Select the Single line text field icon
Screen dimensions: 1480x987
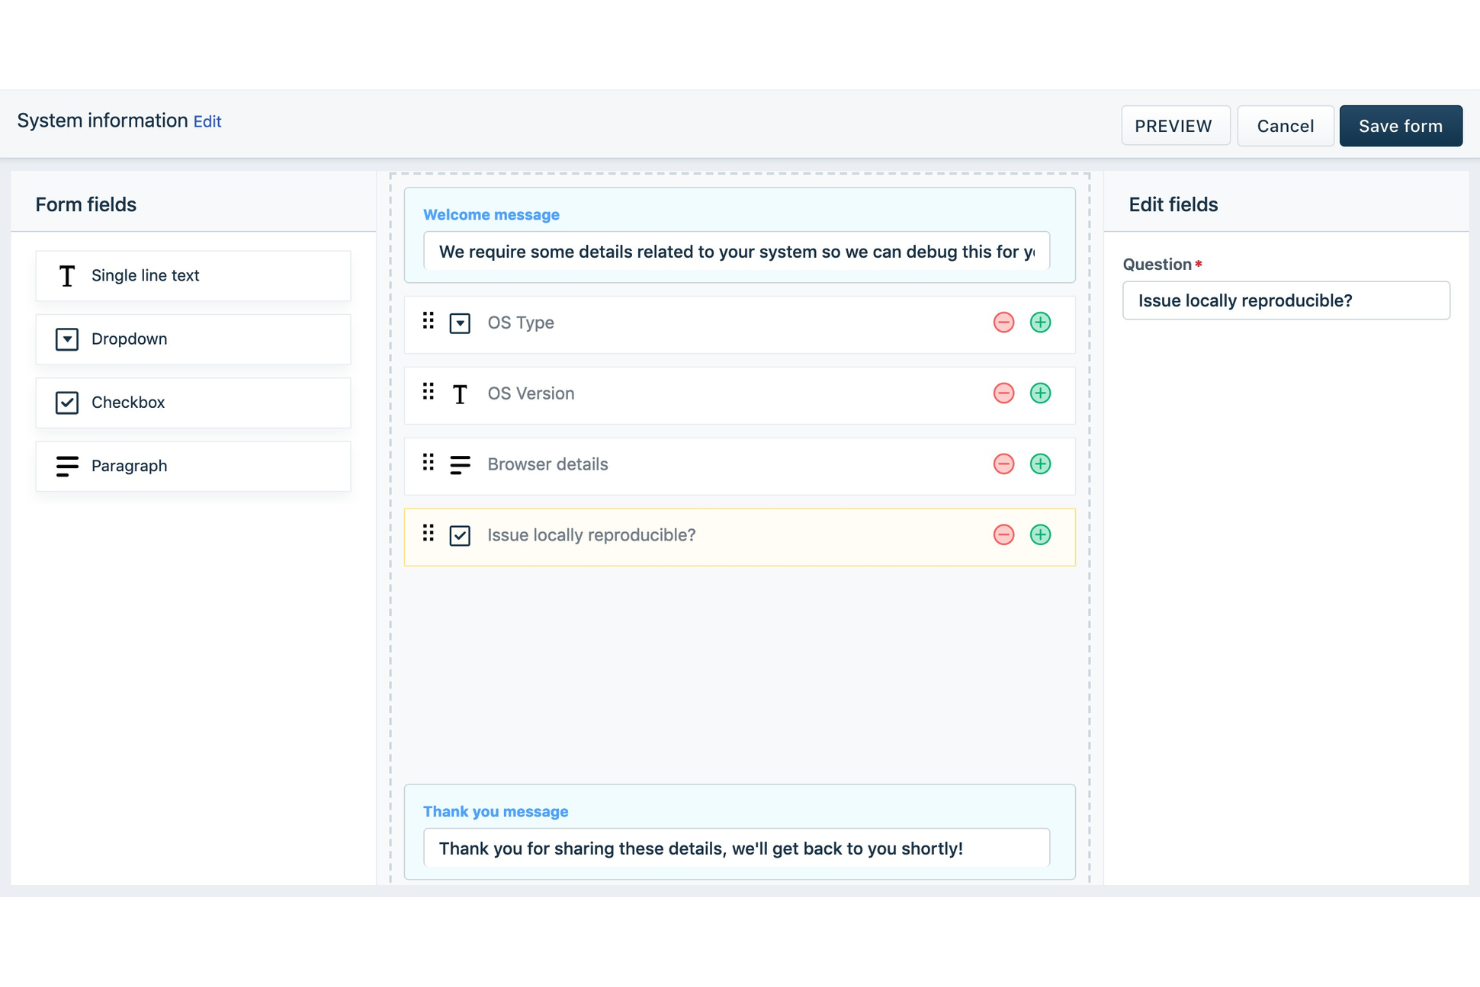click(x=66, y=275)
